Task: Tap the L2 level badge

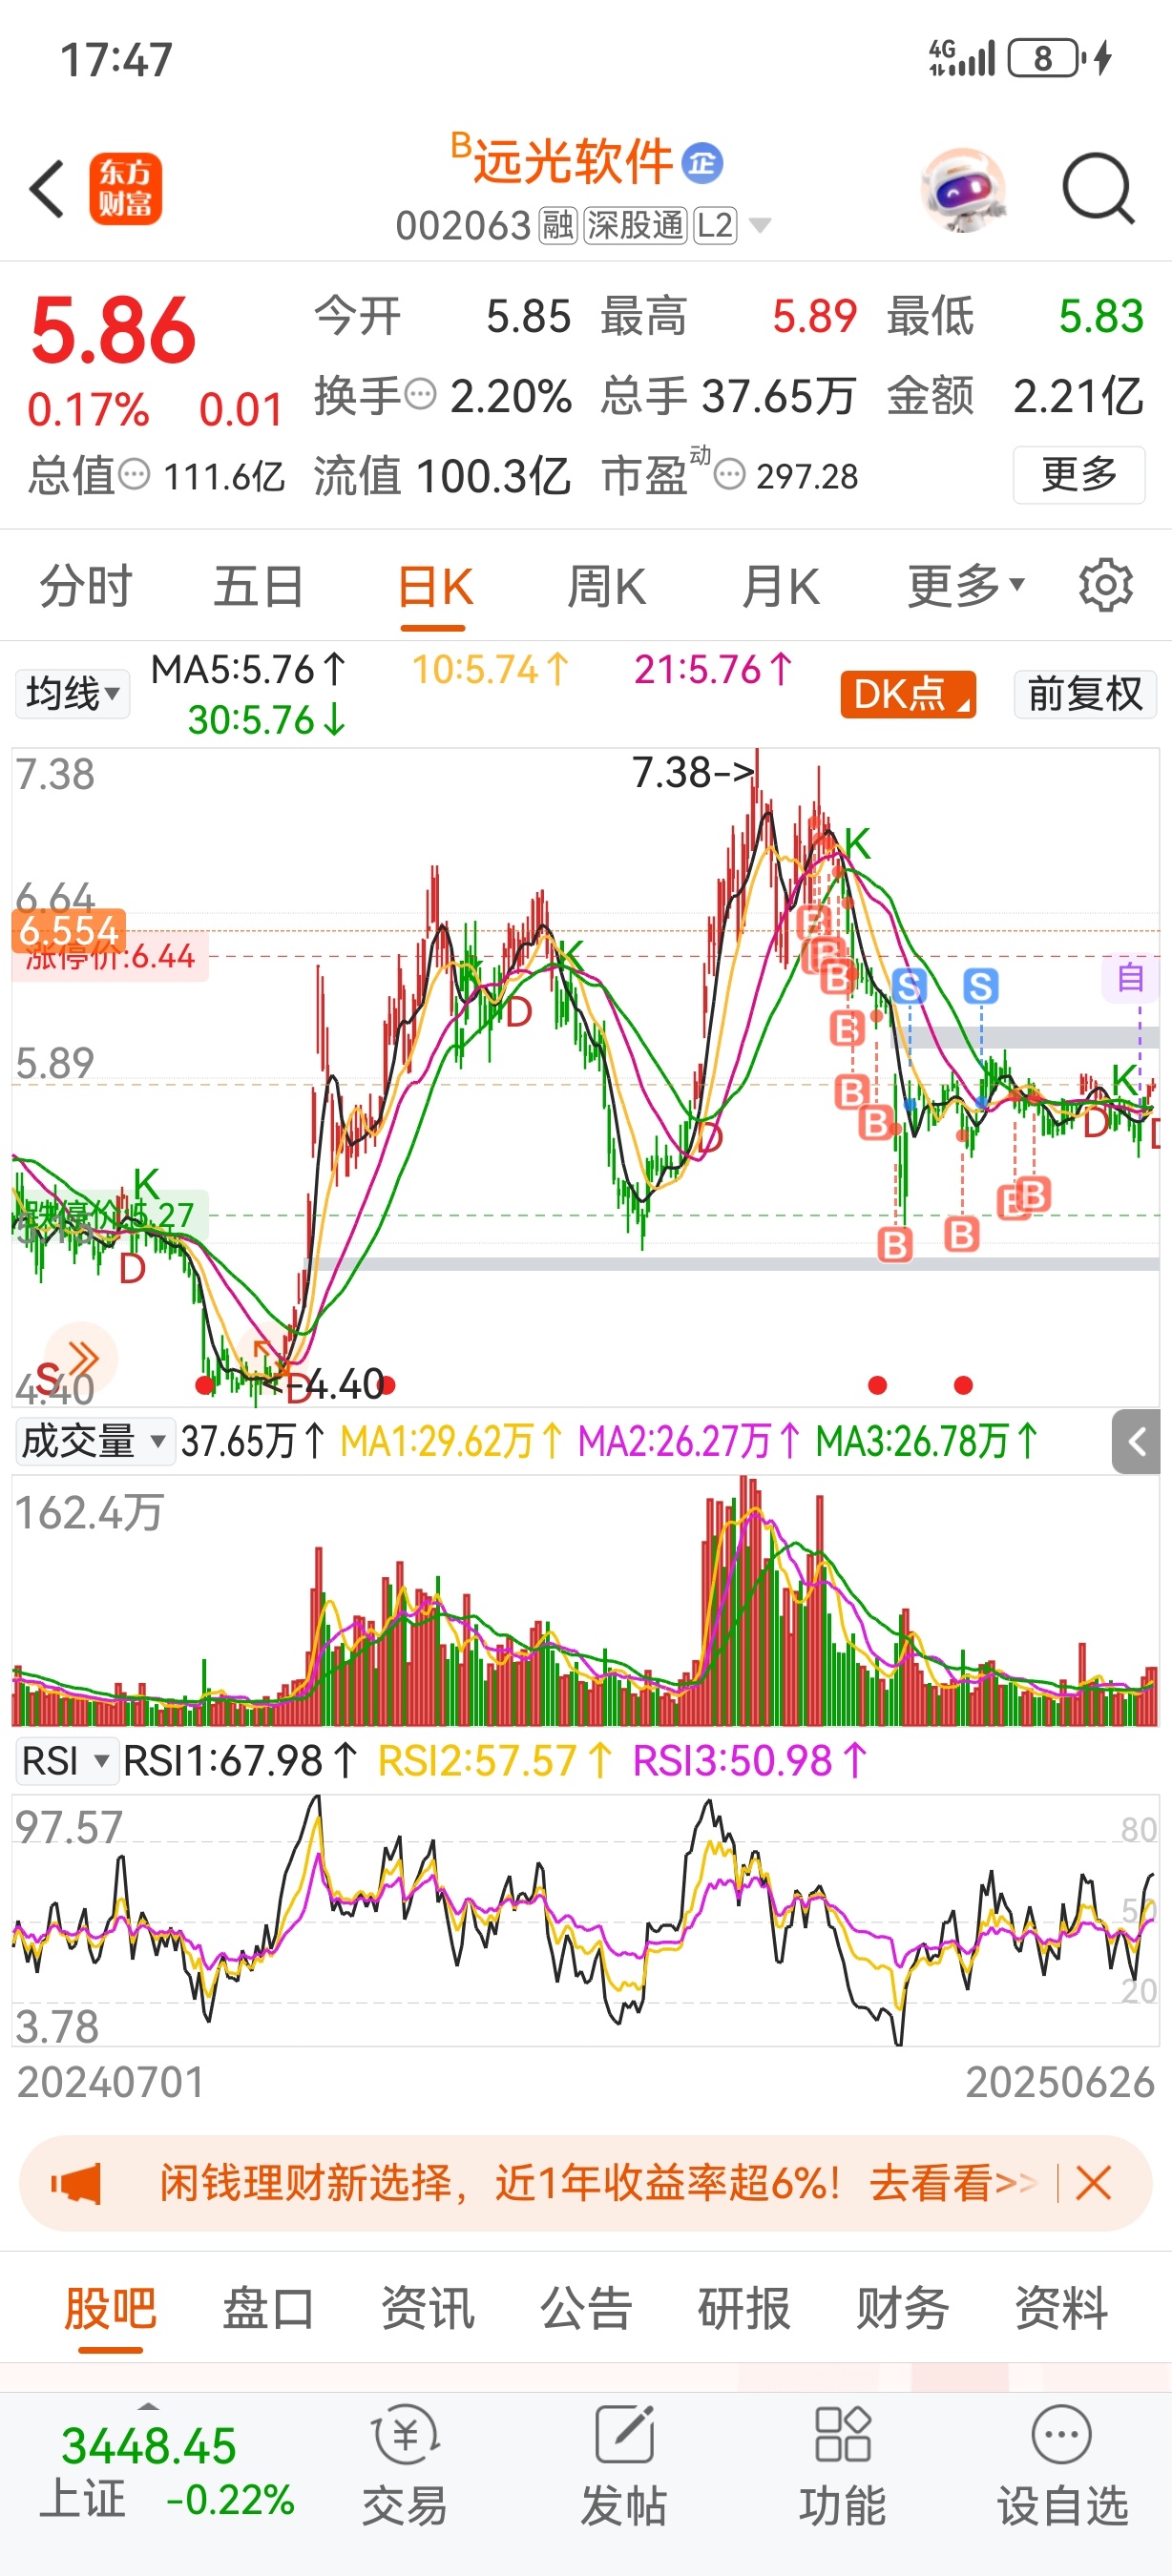Action: click(x=715, y=226)
